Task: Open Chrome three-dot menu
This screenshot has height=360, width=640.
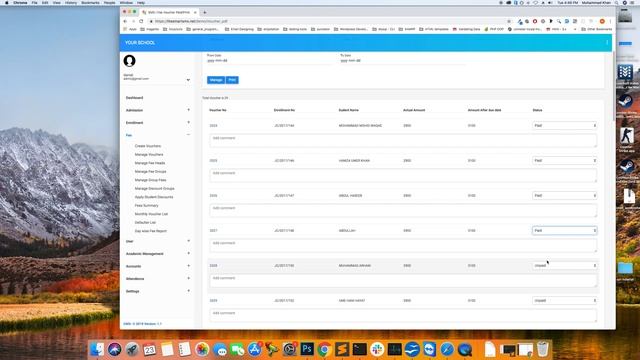Action: coord(611,21)
